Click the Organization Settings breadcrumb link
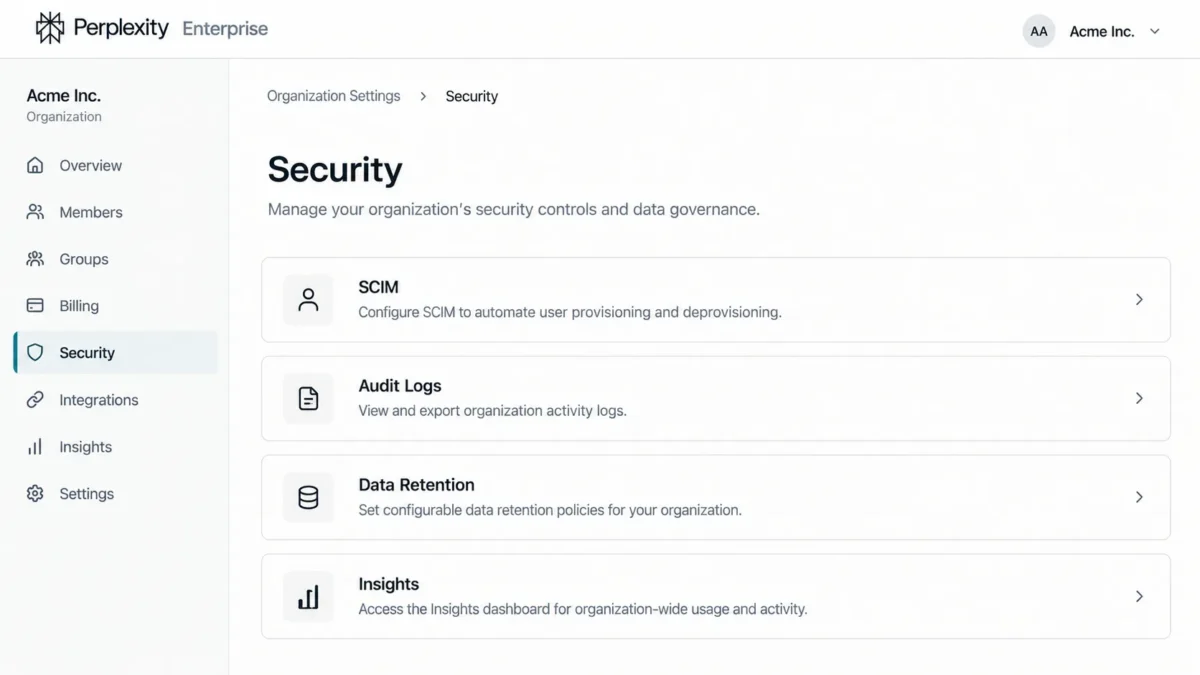Image resolution: width=1200 pixels, height=675 pixels. click(x=333, y=96)
